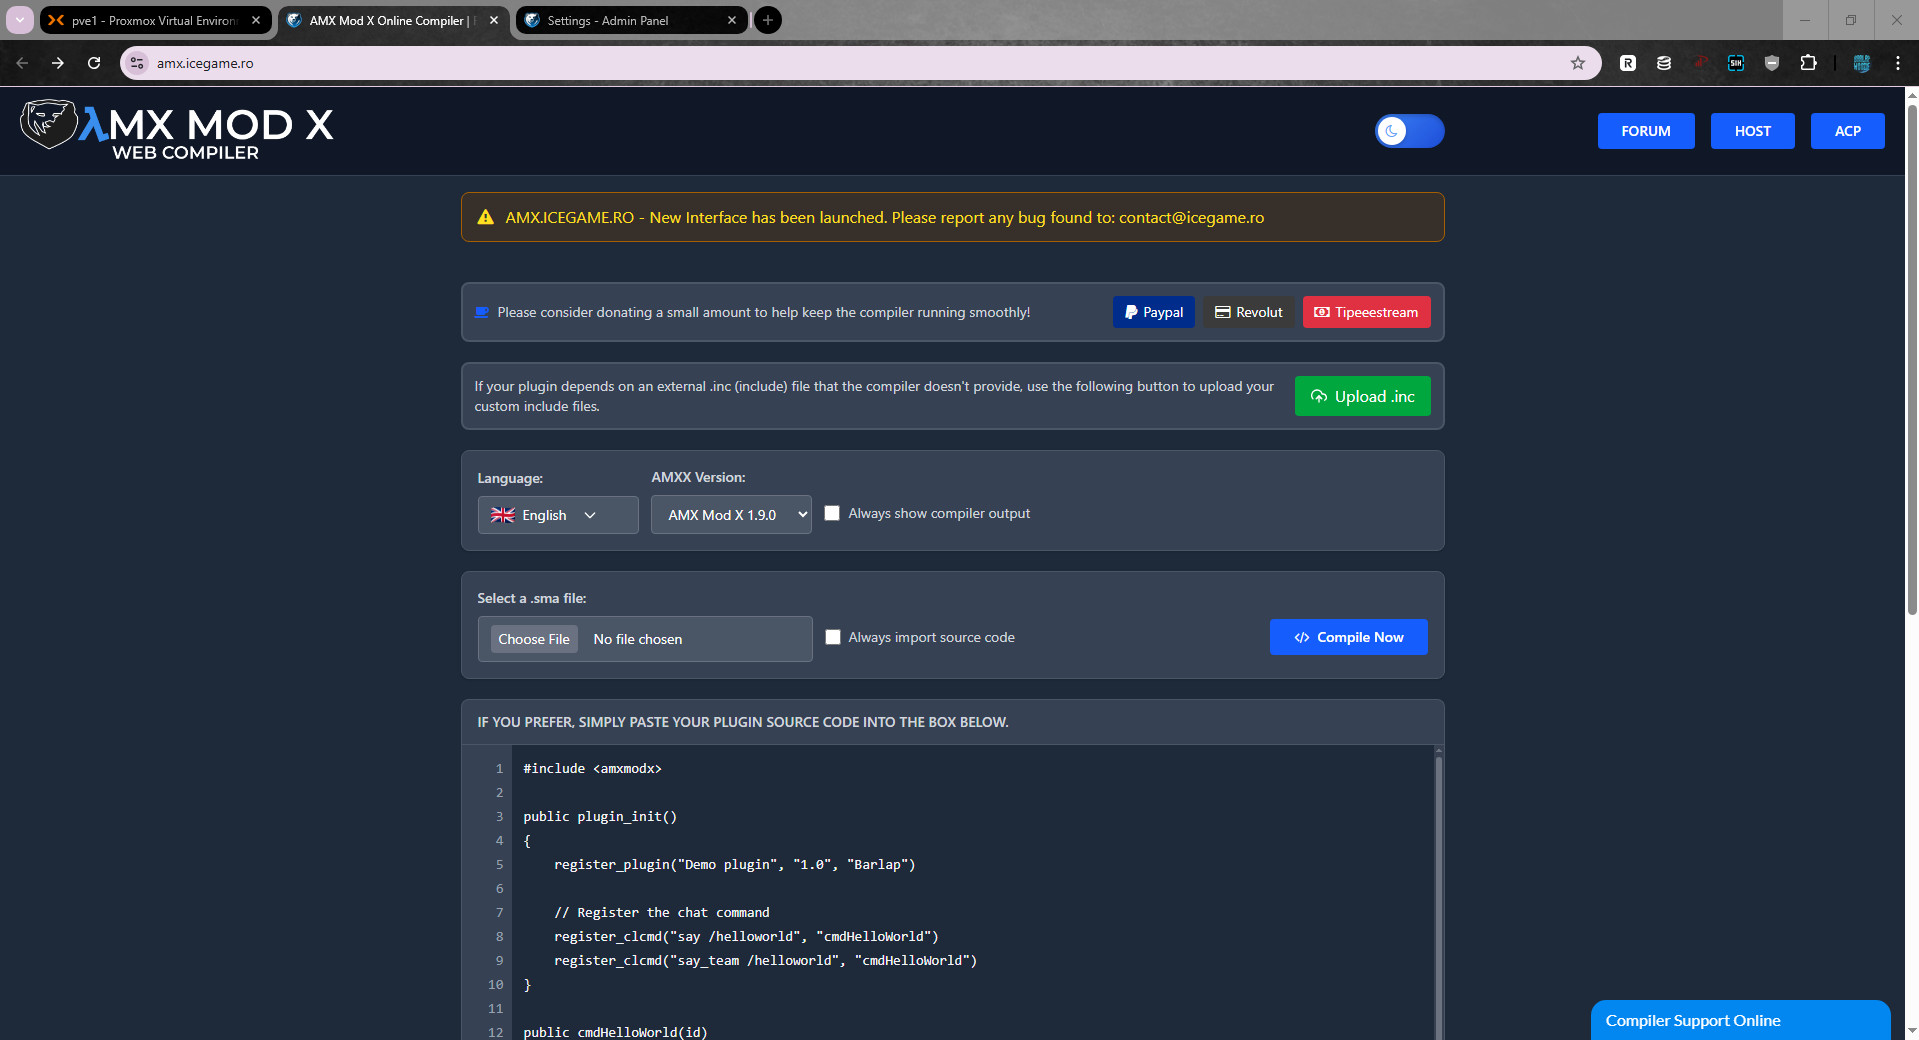Enable Always show compiler output
This screenshot has height=1040, width=1919.
[832, 514]
